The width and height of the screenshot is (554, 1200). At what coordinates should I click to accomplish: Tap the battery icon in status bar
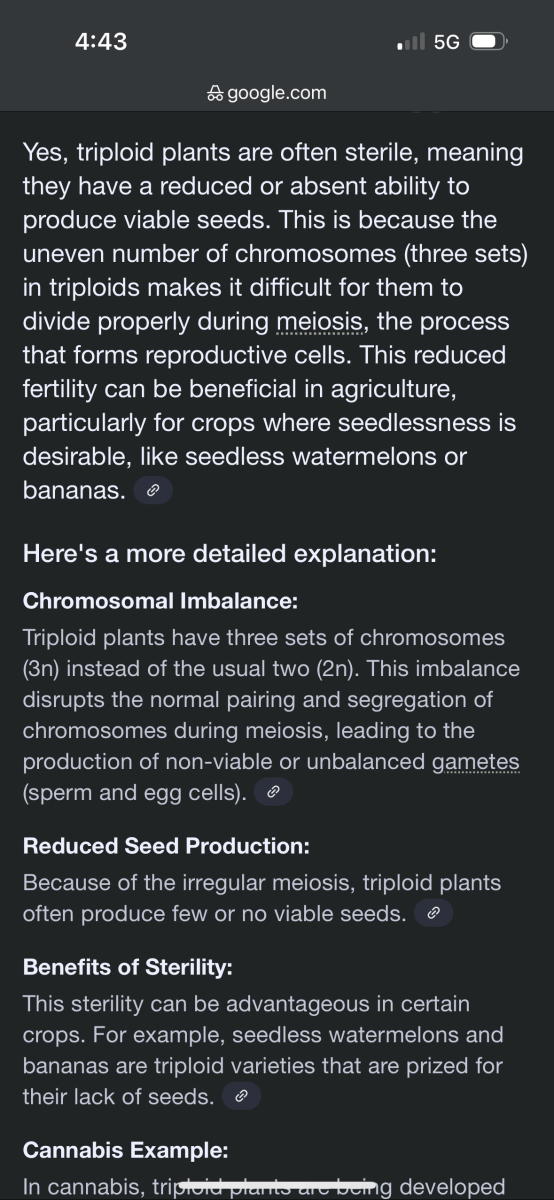(x=490, y=42)
